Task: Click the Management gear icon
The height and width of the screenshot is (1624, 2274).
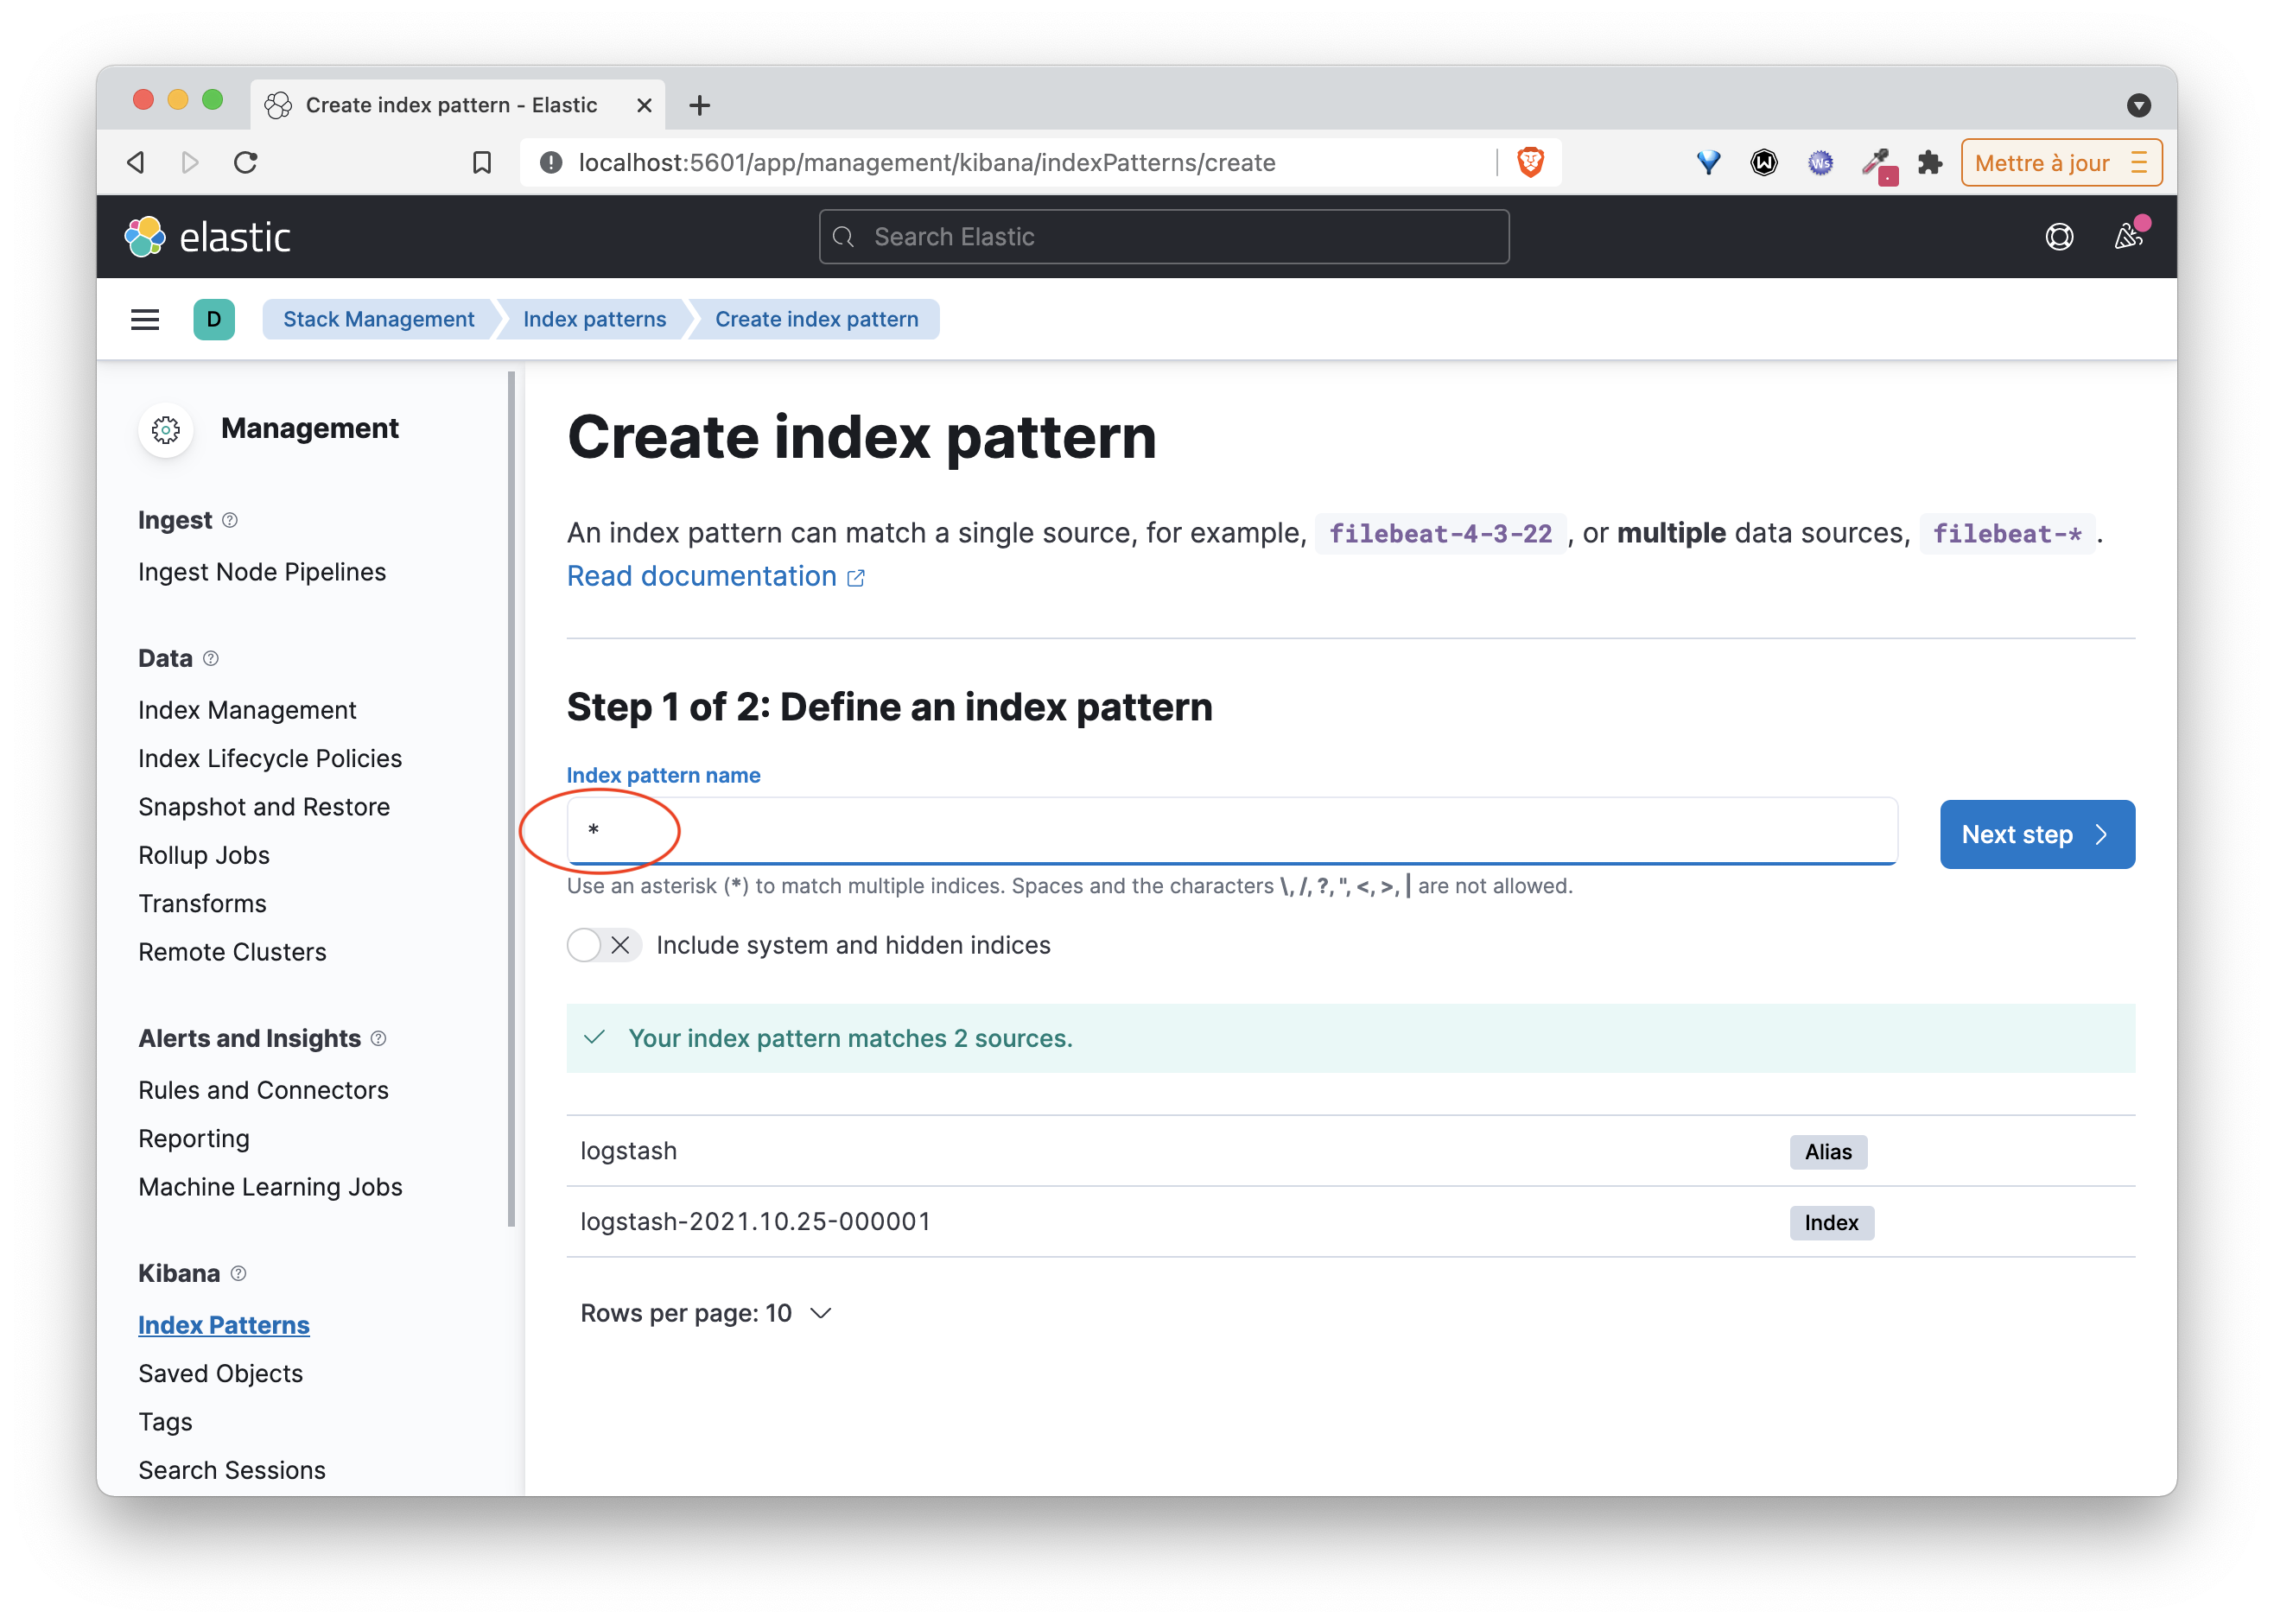Action: pyautogui.click(x=166, y=430)
